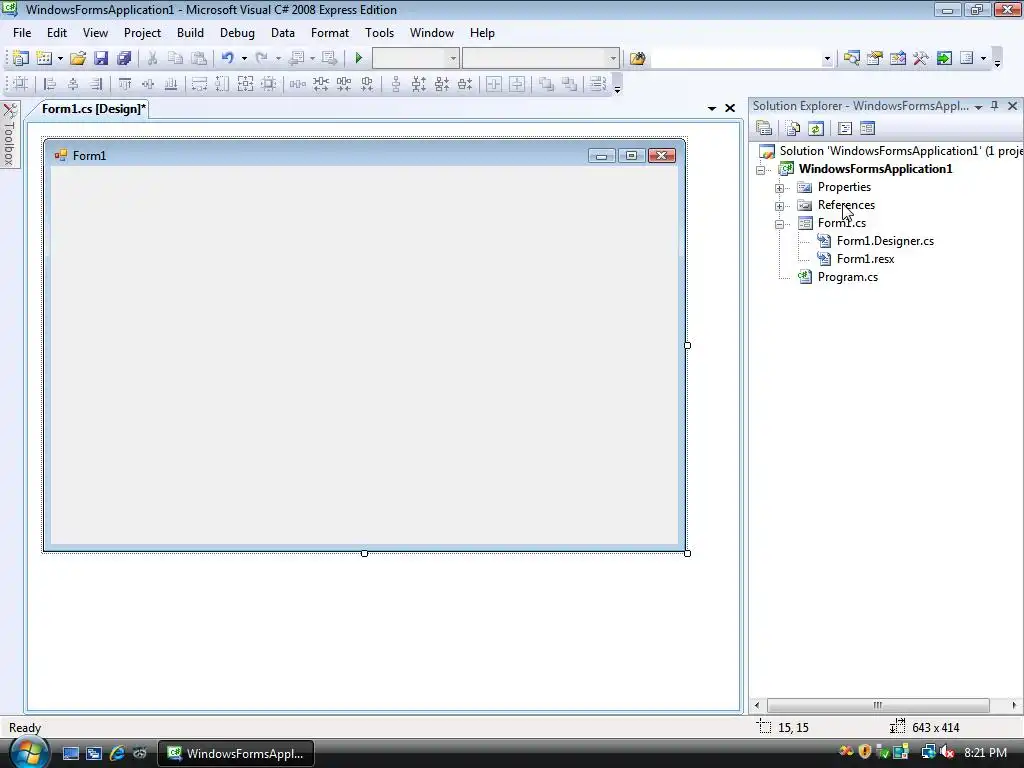The width and height of the screenshot is (1024, 768).
Task: Click the Make Horizontal Spacing Equal icon
Action: tap(298, 84)
